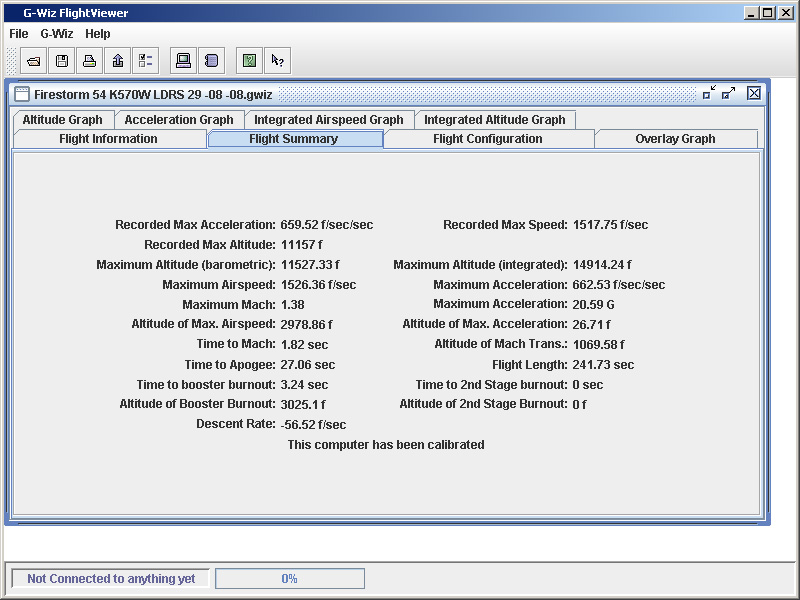Click the barometric altitude value 11527.33 f
The image size is (800, 600).
pyautogui.click(x=310, y=264)
